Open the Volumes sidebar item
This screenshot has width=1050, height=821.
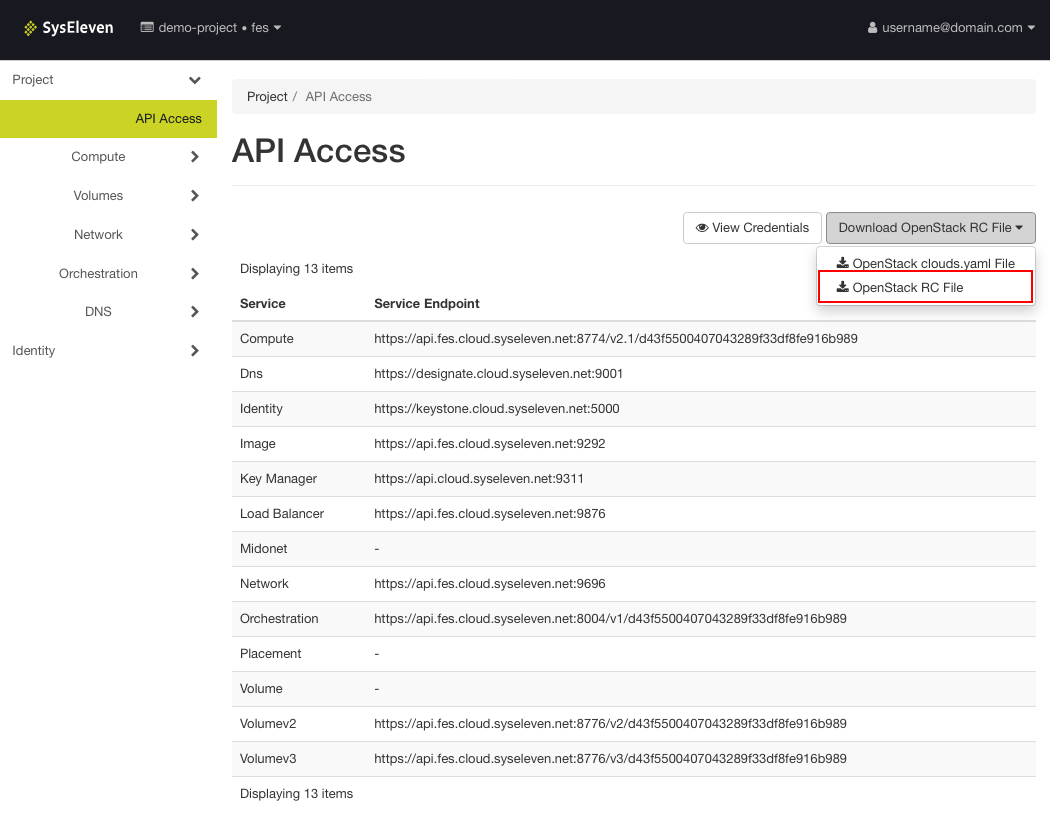click(98, 196)
